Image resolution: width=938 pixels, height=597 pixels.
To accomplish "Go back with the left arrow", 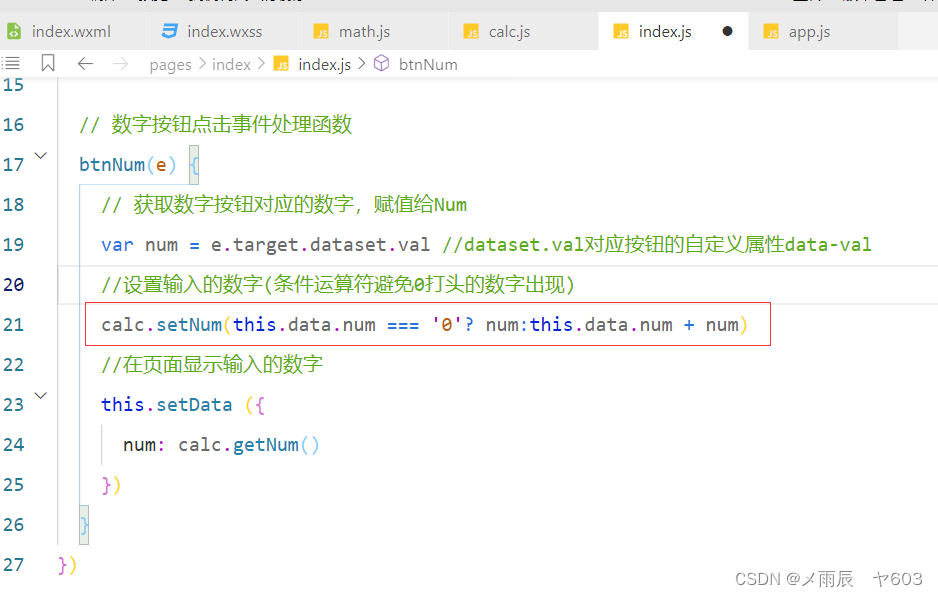I will [x=86, y=63].
